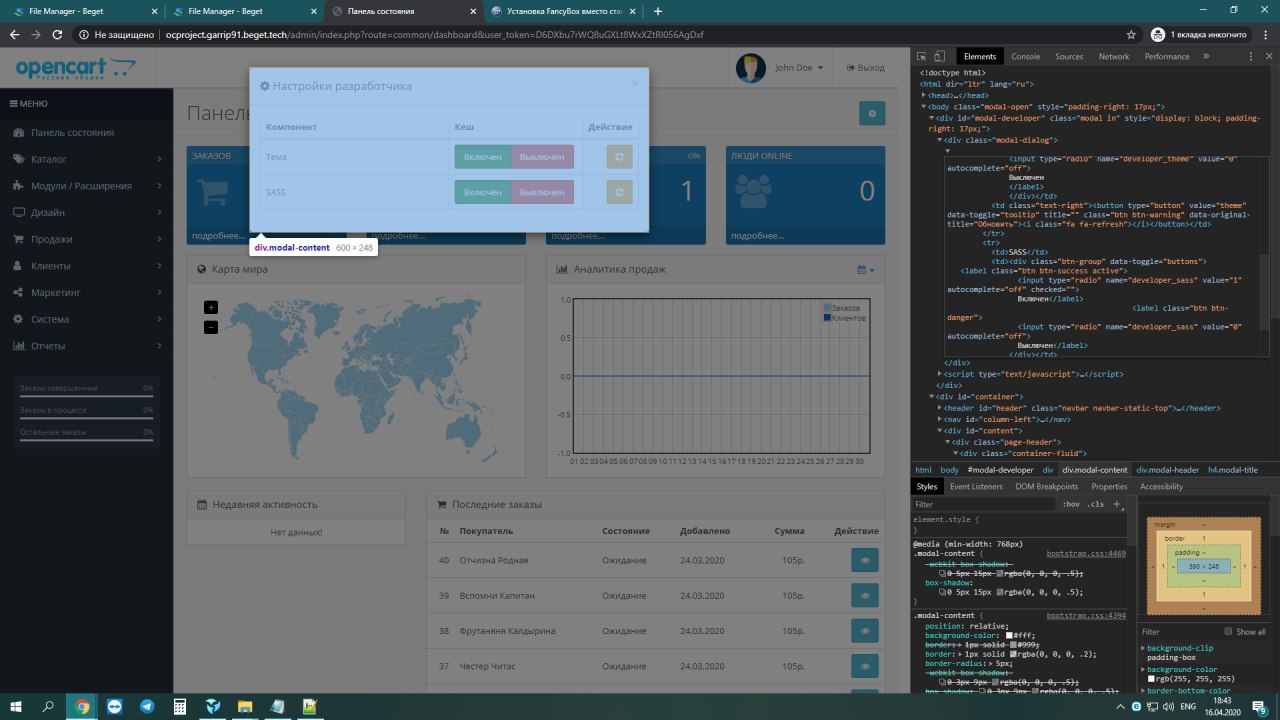Expand the Система sidebar menu

[x=86, y=319]
